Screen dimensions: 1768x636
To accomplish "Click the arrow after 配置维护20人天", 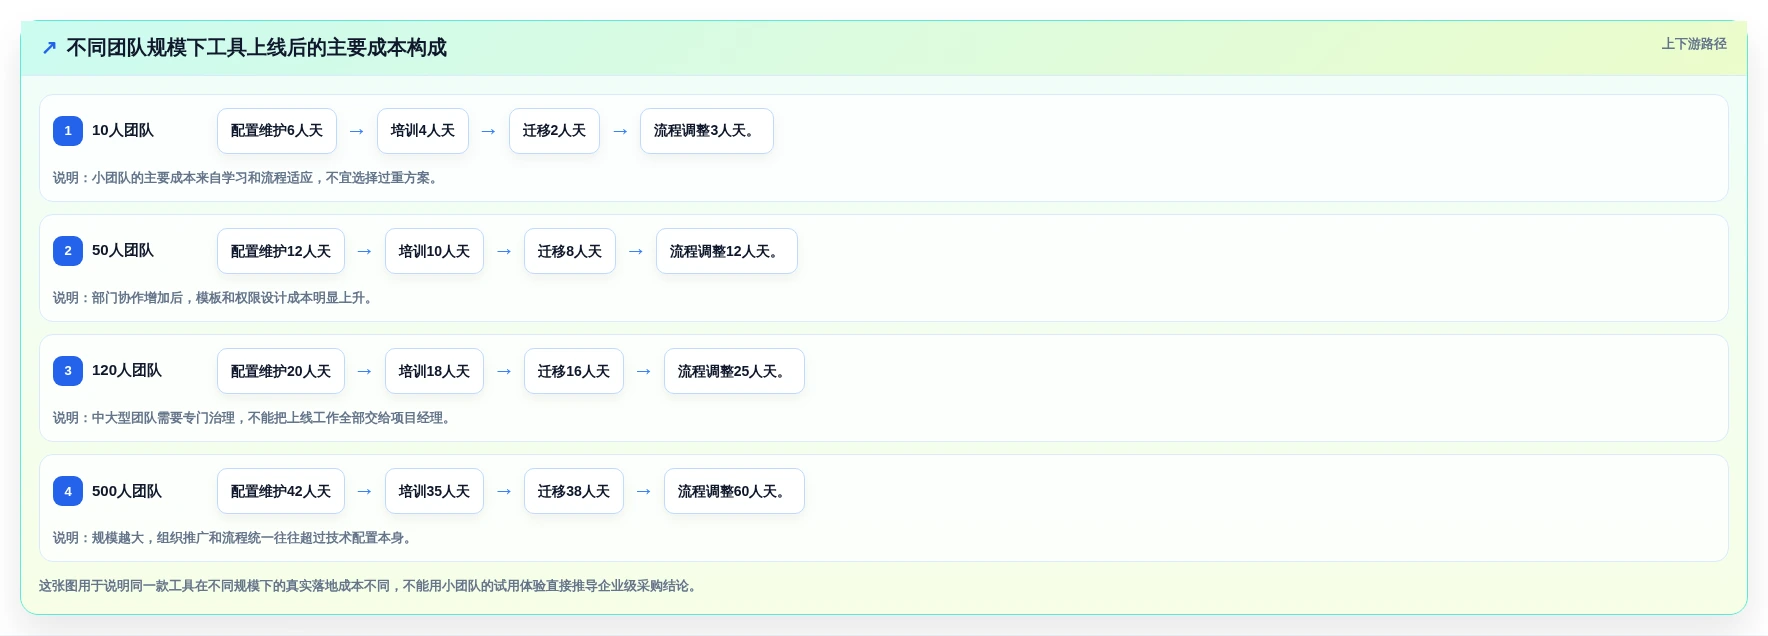I will coord(365,371).
